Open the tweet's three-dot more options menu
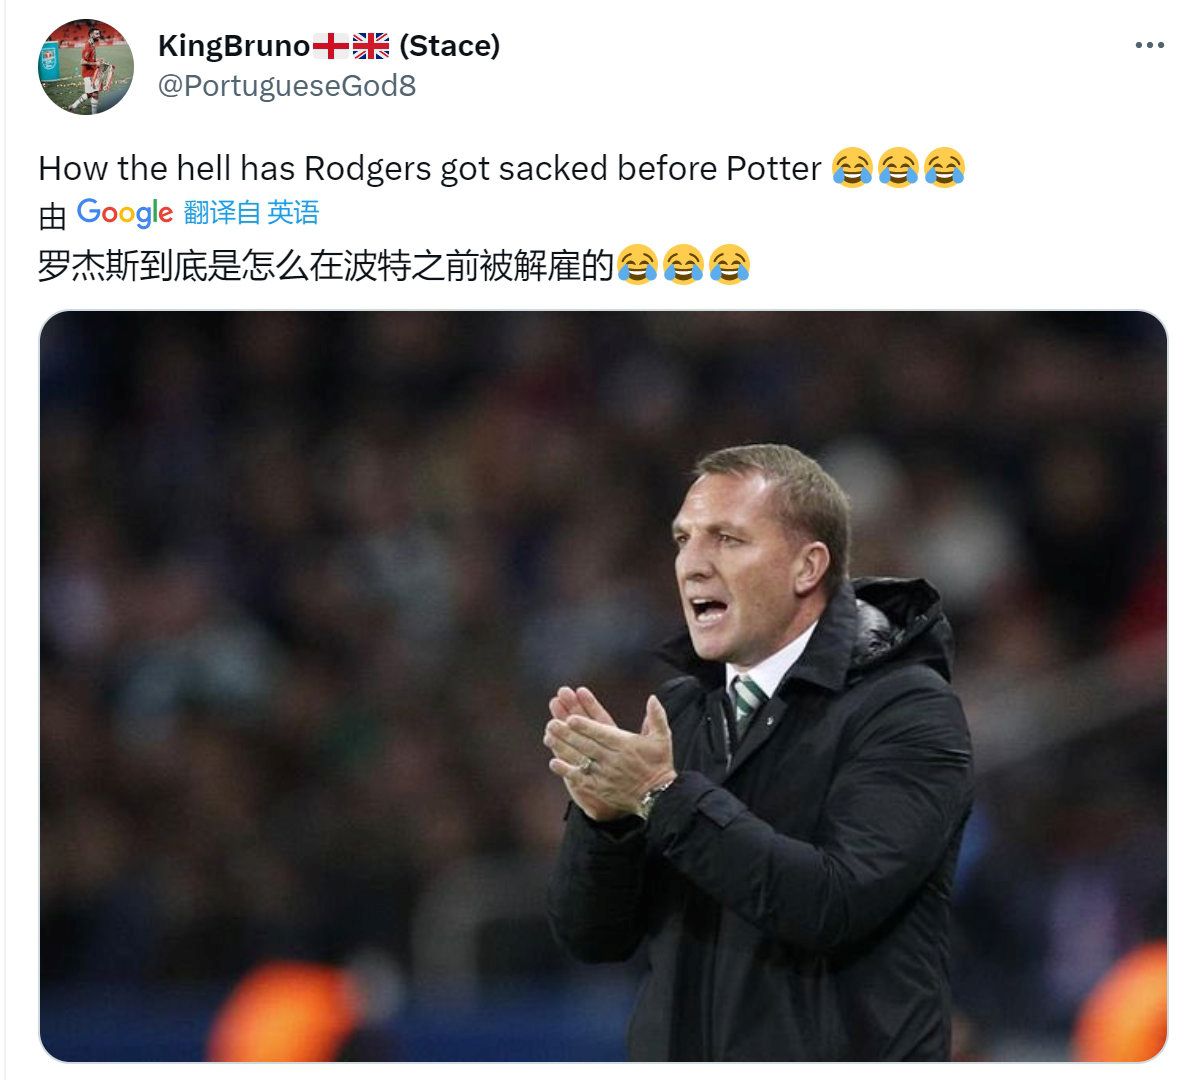The width and height of the screenshot is (1193, 1080). pyautogui.click(x=1149, y=46)
